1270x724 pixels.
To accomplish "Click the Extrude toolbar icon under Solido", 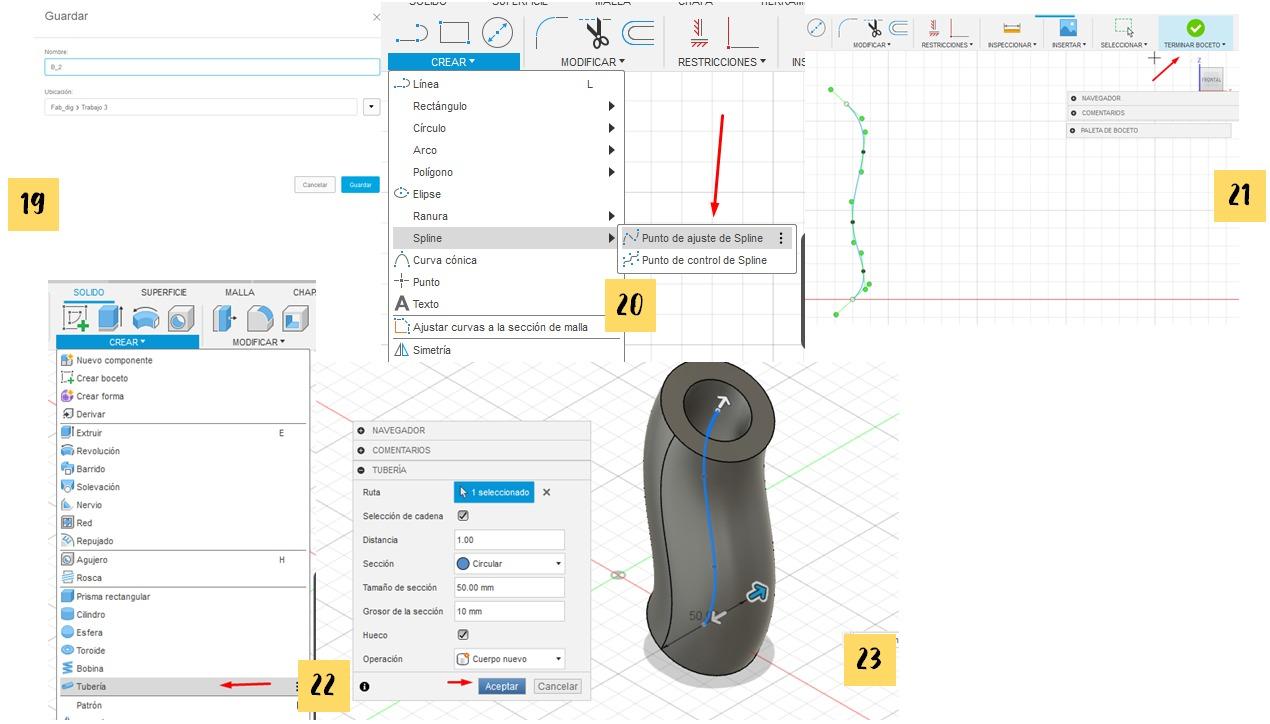I will coord(110,318).
